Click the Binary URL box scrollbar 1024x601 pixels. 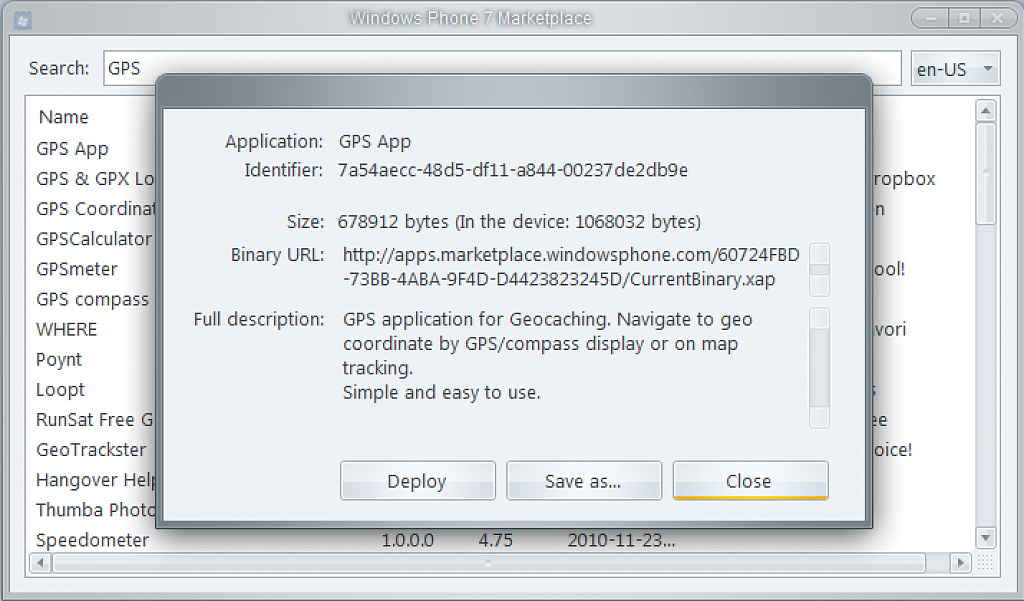(820, 269)
